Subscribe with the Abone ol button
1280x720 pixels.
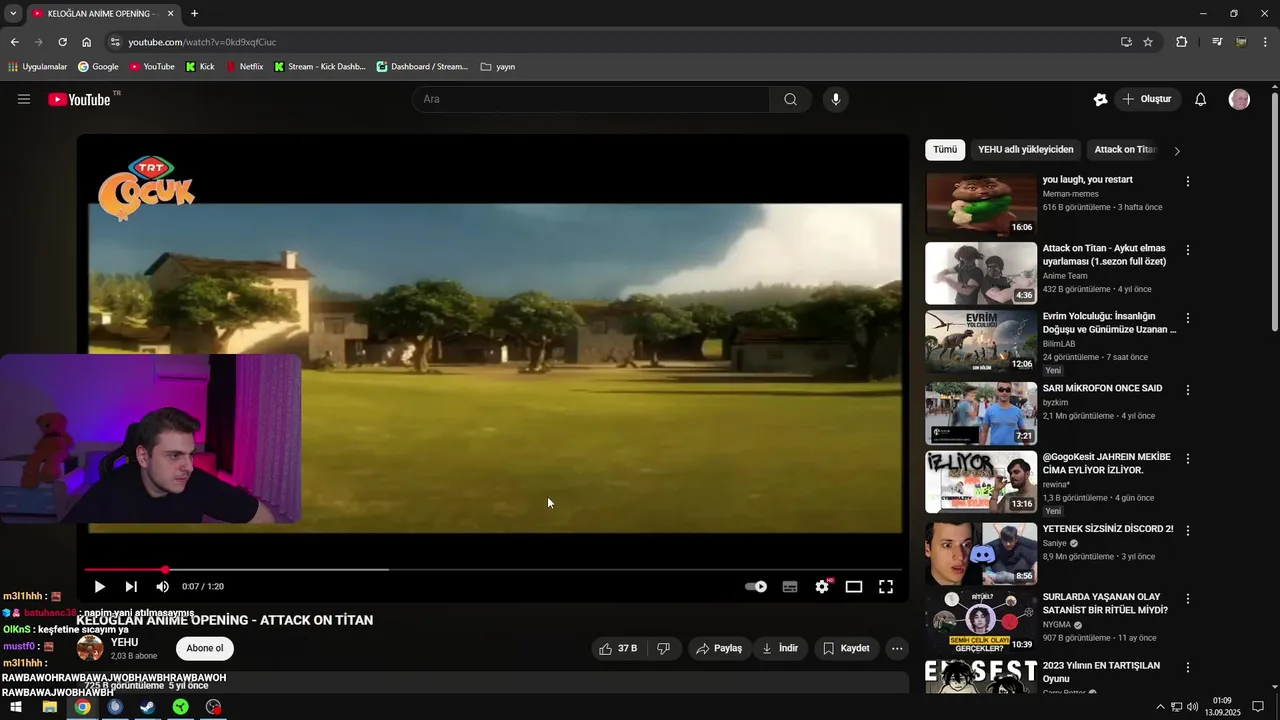[205, 648]
